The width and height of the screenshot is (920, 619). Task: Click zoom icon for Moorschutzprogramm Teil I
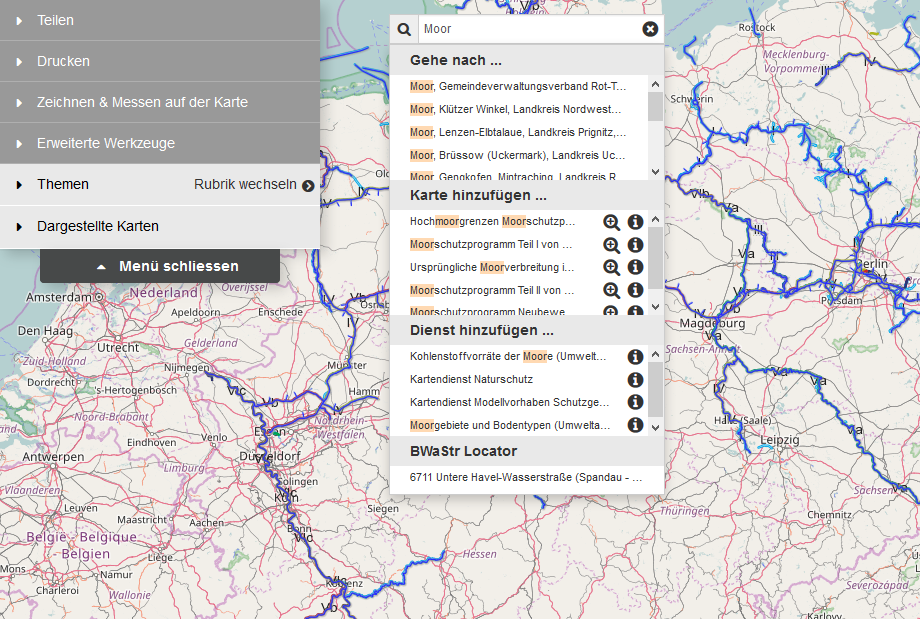(611, 244)
